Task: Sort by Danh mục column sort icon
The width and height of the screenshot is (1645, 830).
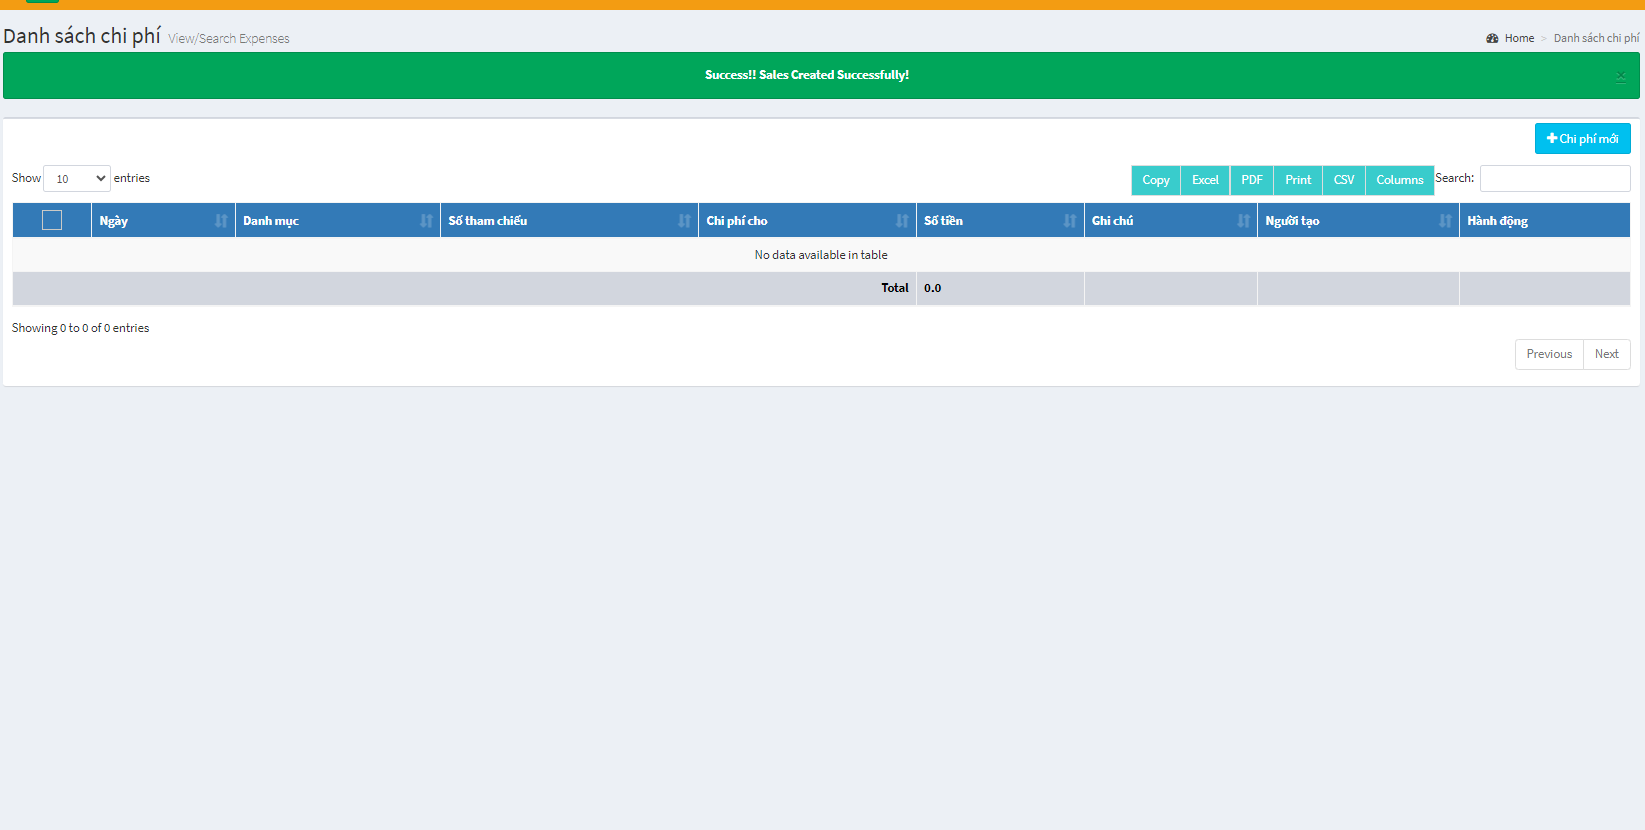Action: click(426, 221)
